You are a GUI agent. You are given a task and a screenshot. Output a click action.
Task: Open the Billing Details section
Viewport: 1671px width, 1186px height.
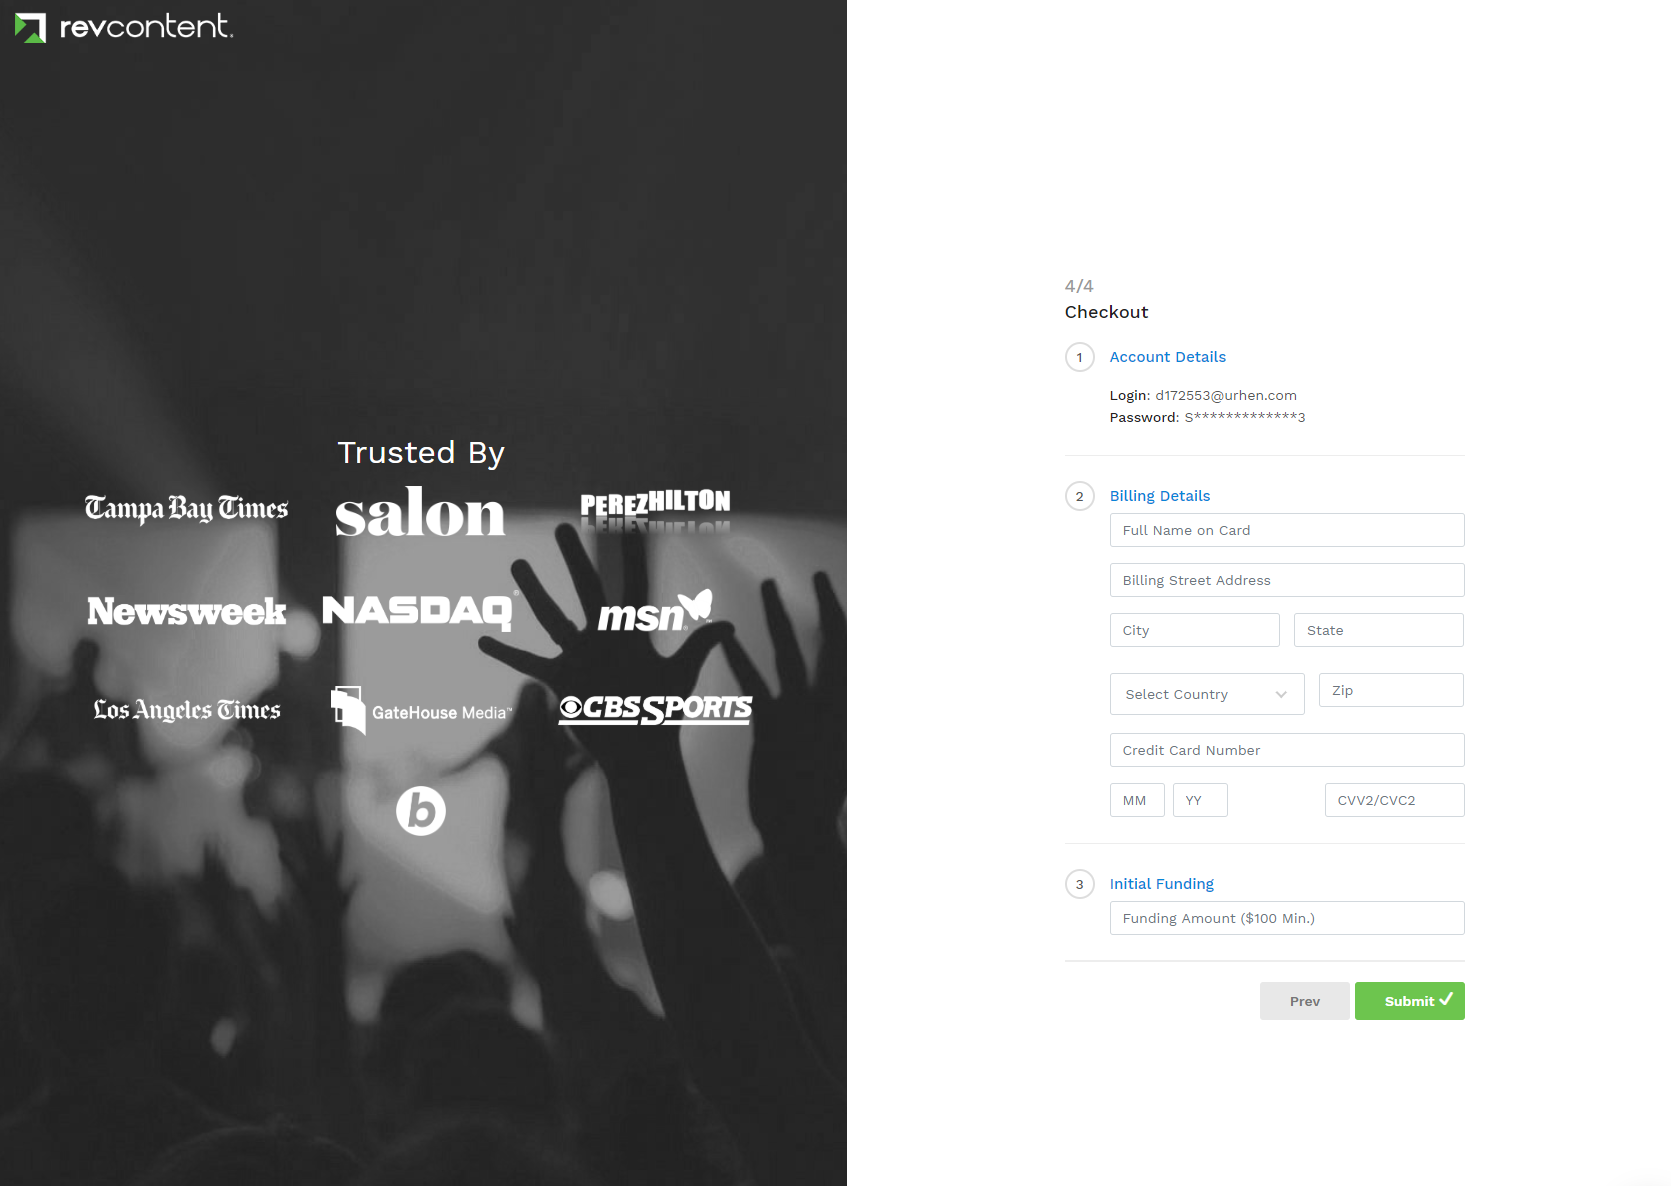(x=1160, y=496)
